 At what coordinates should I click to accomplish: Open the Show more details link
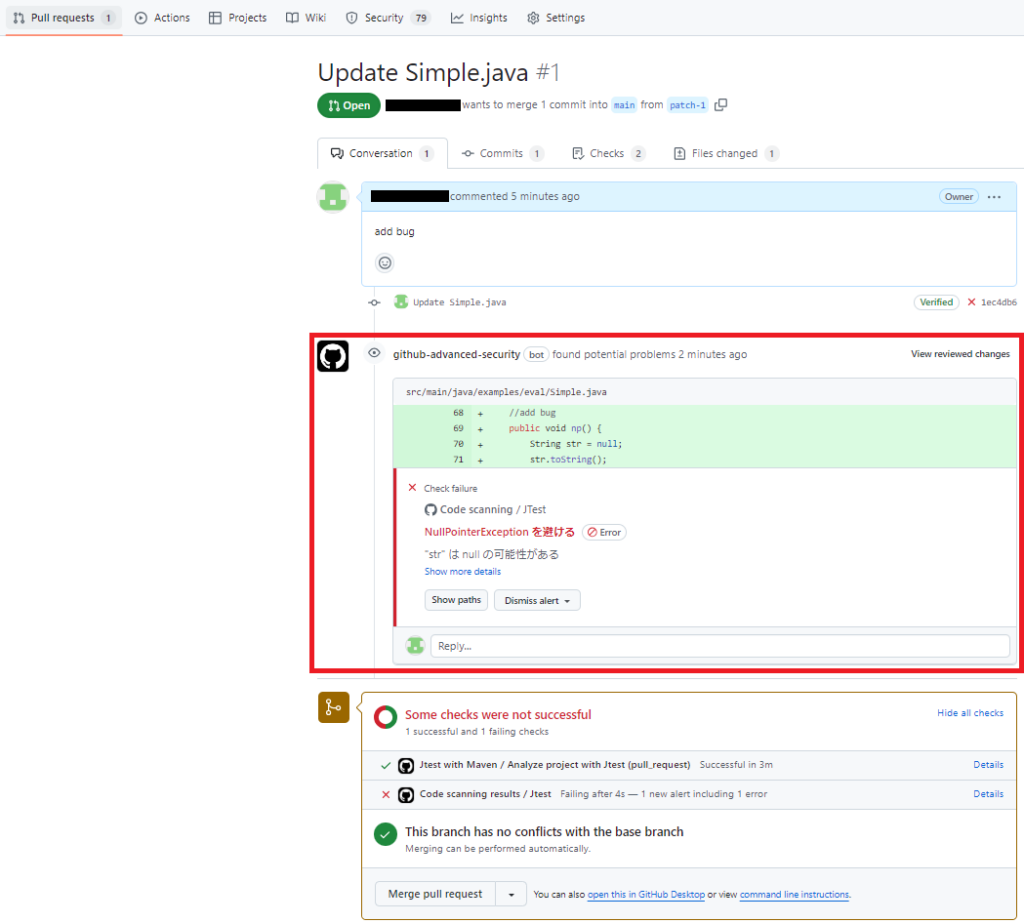pos(462,572)
